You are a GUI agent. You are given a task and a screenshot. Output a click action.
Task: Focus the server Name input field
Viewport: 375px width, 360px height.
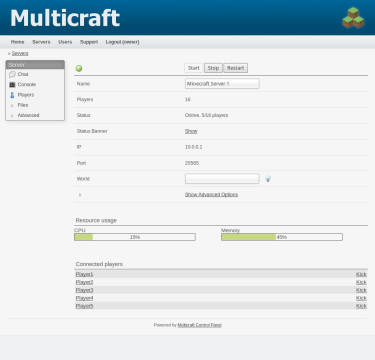[222, 84]
